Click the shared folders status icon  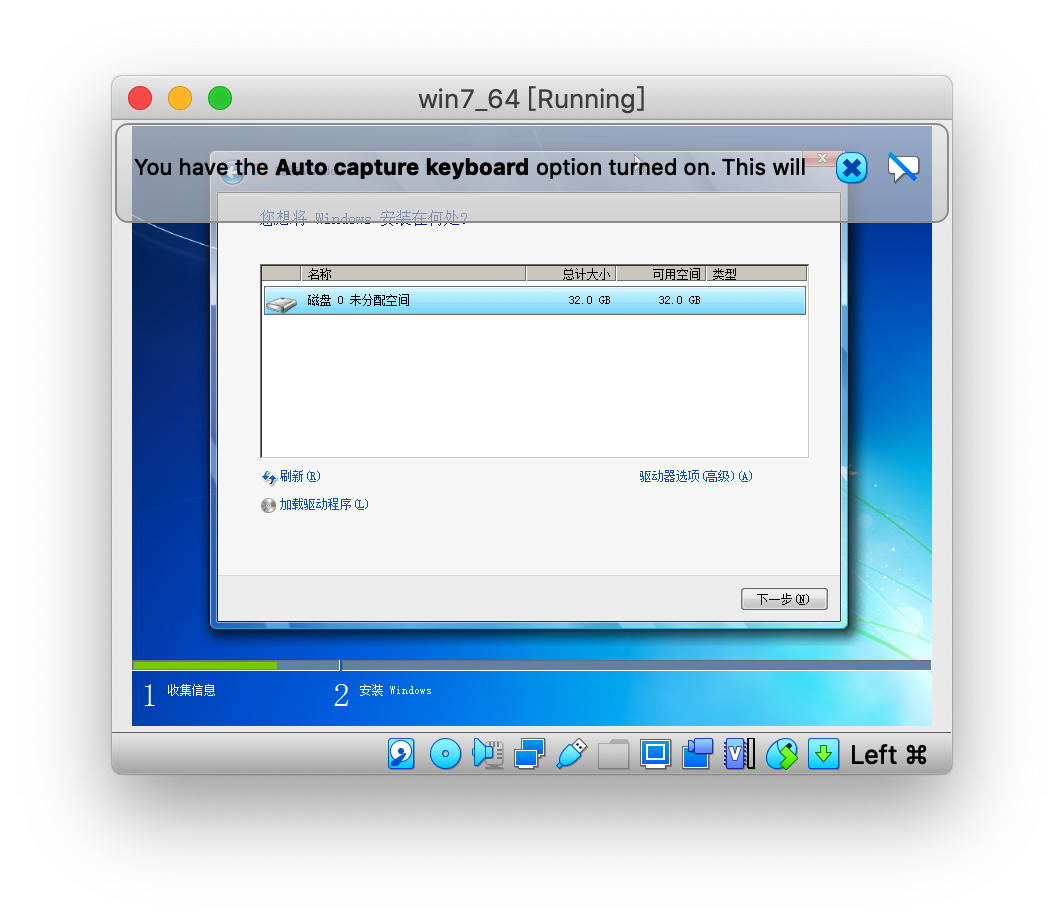point(613,754)
